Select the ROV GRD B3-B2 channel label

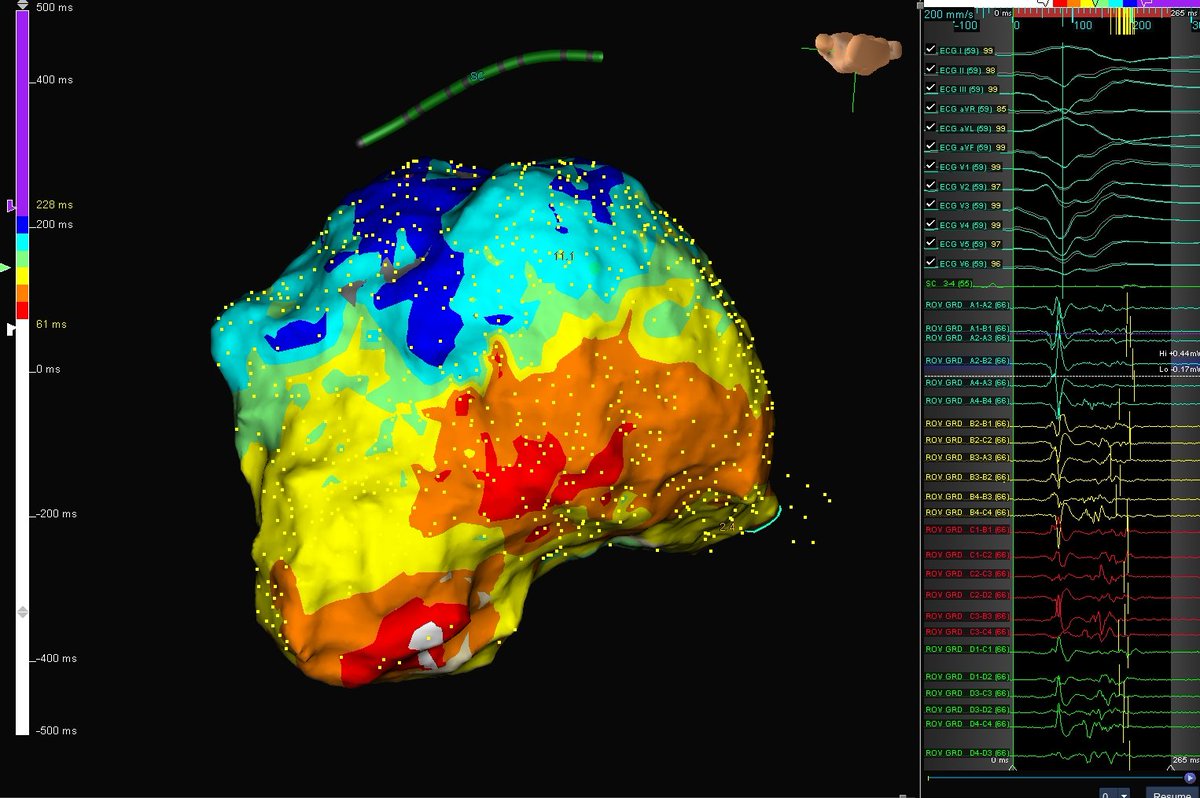pos(967,477)
